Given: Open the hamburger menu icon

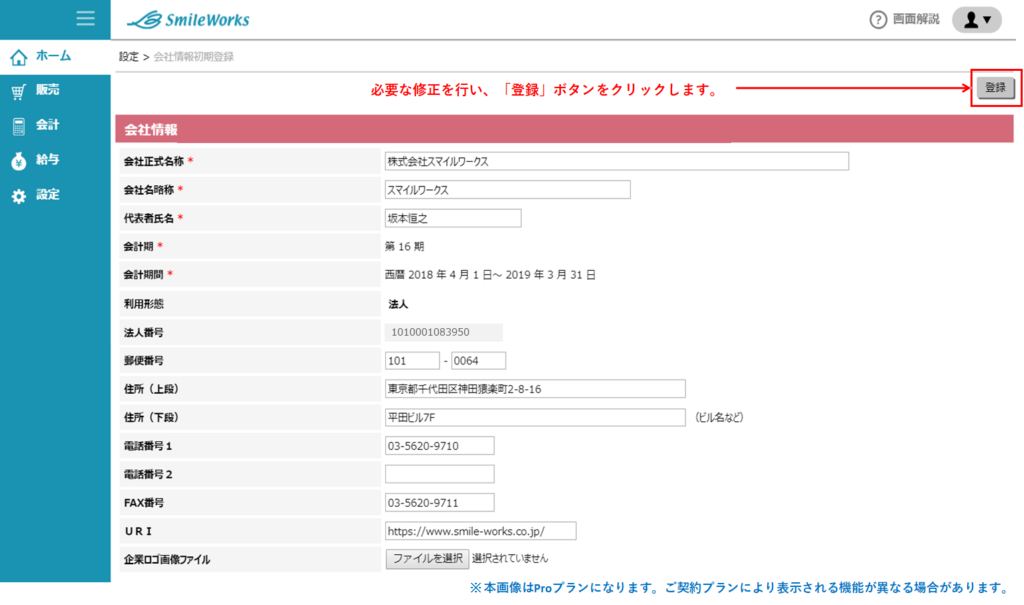Looking at the screenshot, I should click(86, 18).
